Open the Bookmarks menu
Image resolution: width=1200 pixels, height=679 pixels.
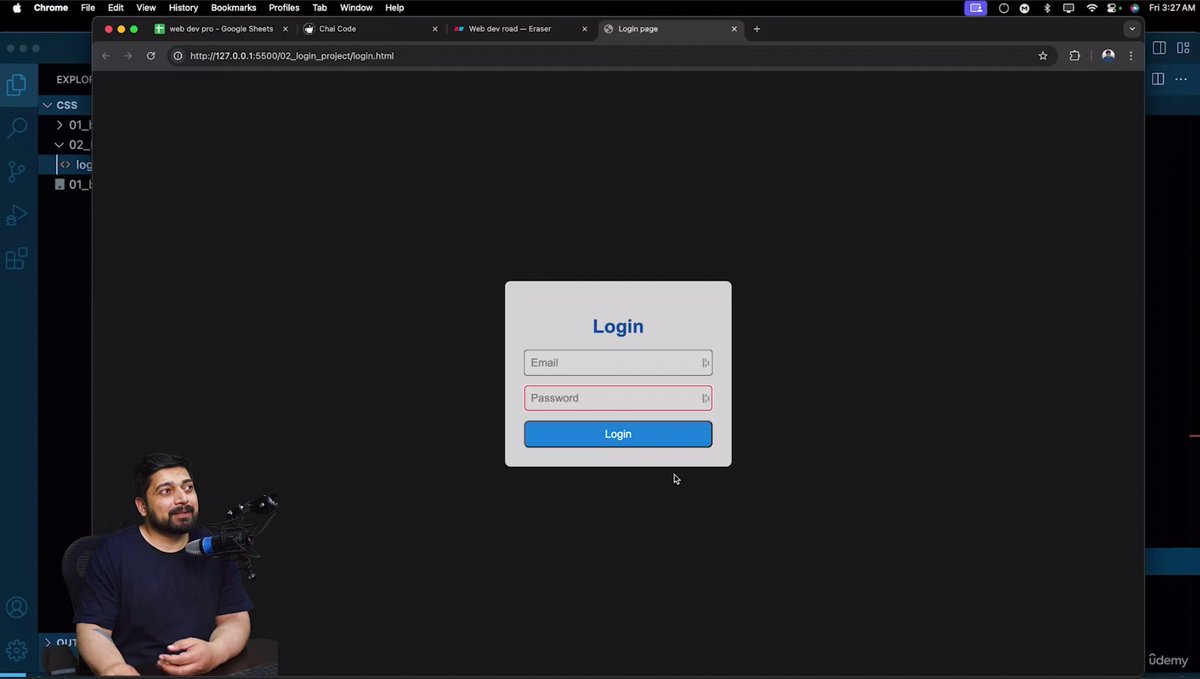[234, 8]
